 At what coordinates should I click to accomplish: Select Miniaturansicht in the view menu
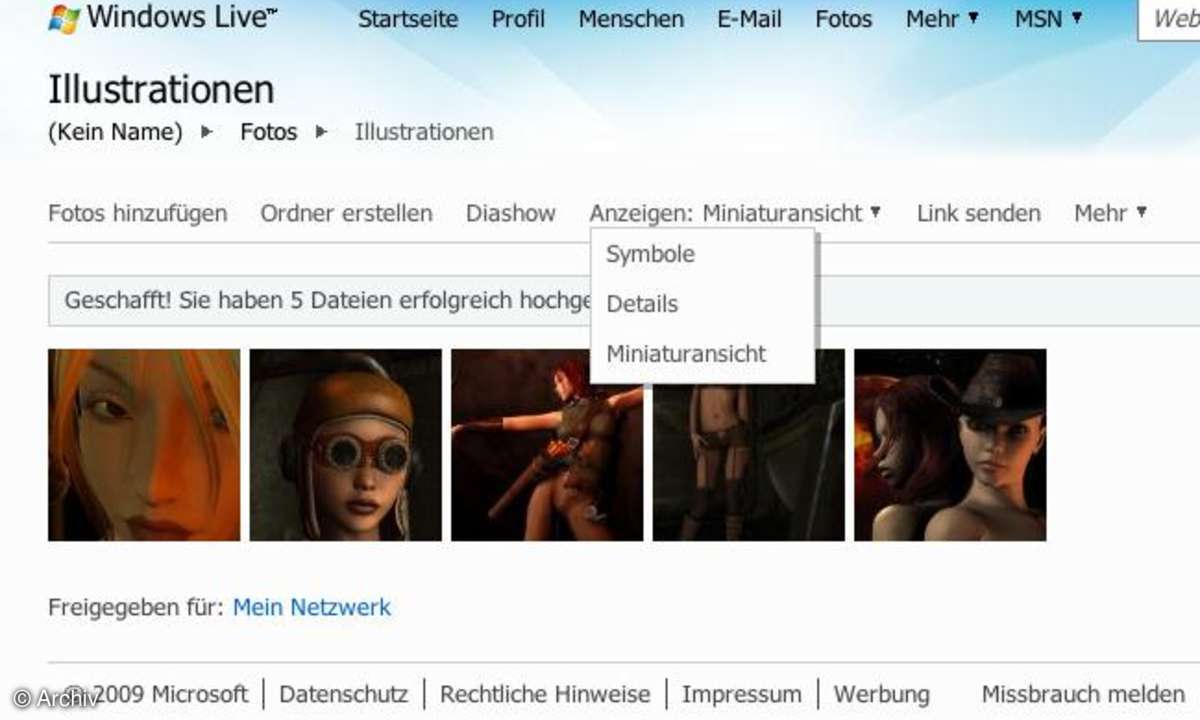coord(686,353)
